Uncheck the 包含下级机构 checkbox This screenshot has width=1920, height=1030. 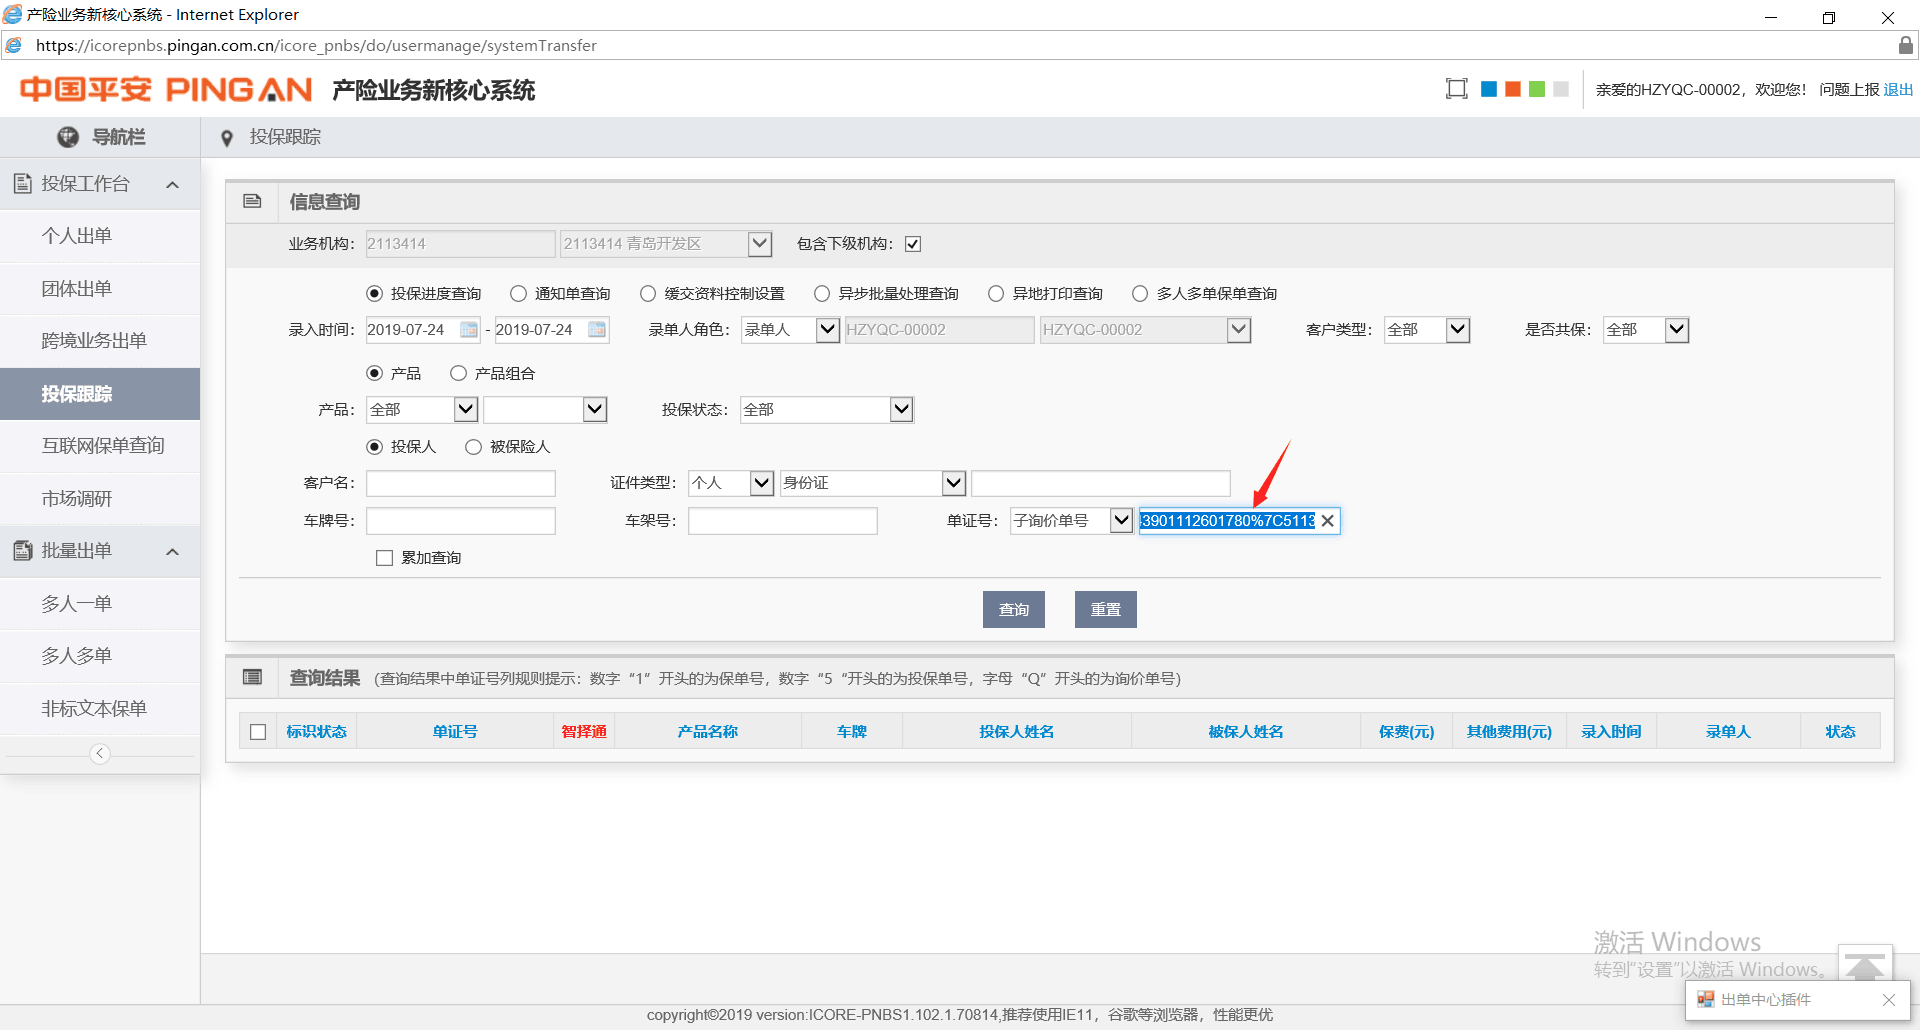913,244
